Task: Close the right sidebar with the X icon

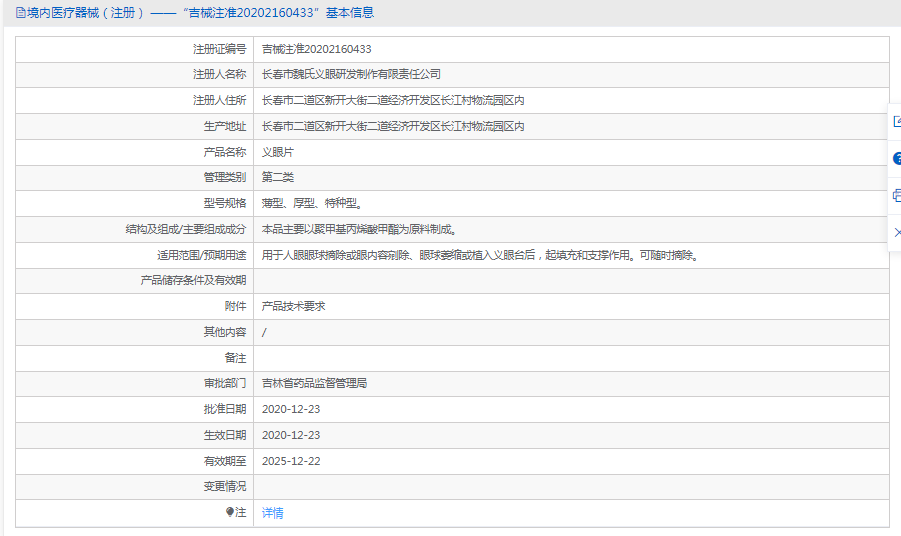Action: (x=897, y=232)
